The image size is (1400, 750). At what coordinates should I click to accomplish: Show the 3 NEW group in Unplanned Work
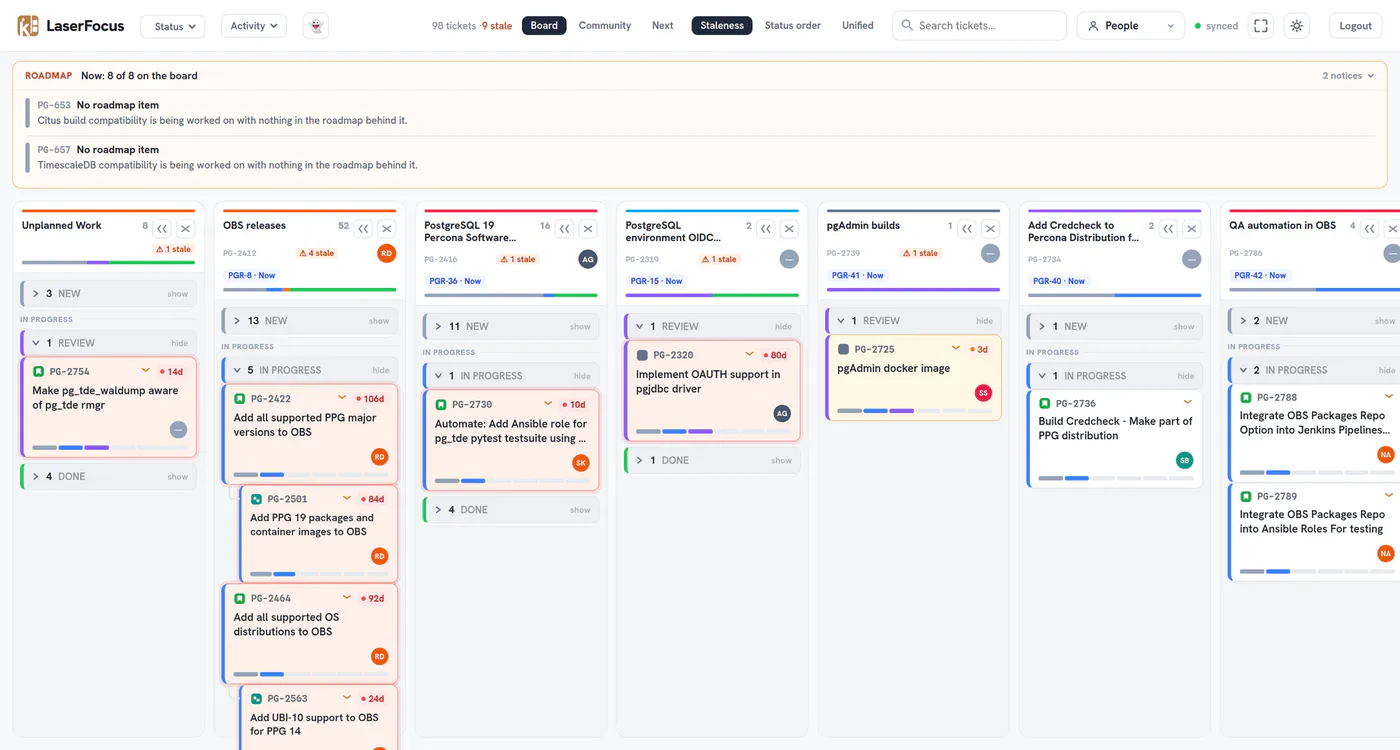coord(109,294)
